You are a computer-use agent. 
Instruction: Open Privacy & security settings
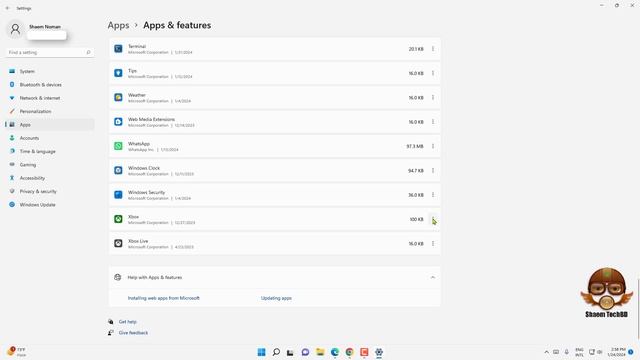click(x=50, y=191)
